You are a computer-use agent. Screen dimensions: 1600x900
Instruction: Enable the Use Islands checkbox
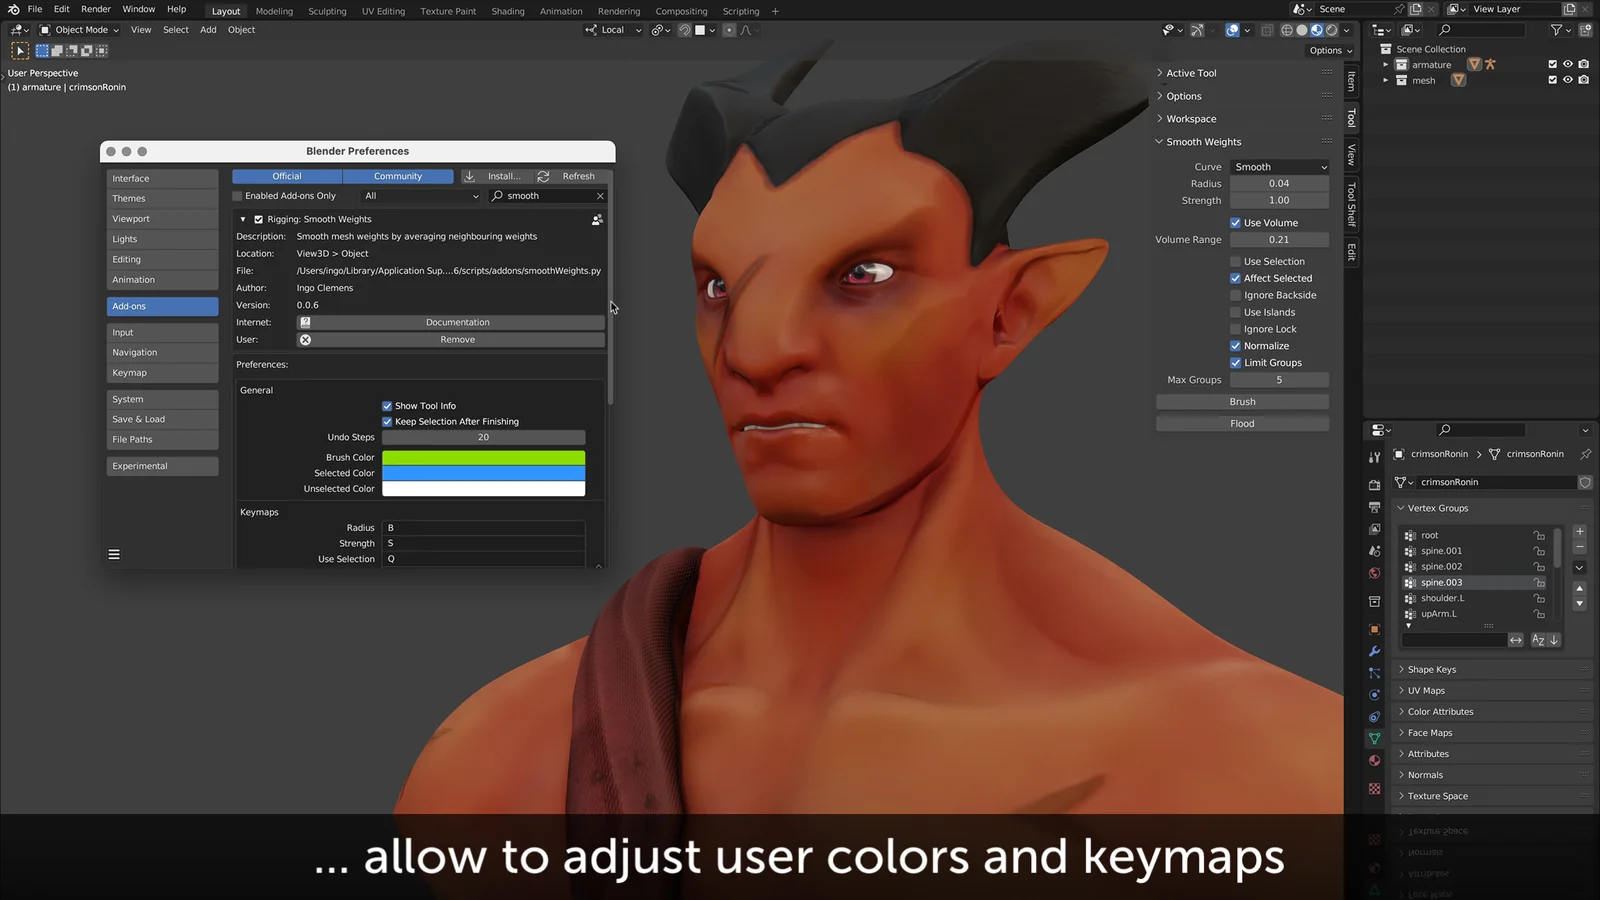tap(1237, 312)
